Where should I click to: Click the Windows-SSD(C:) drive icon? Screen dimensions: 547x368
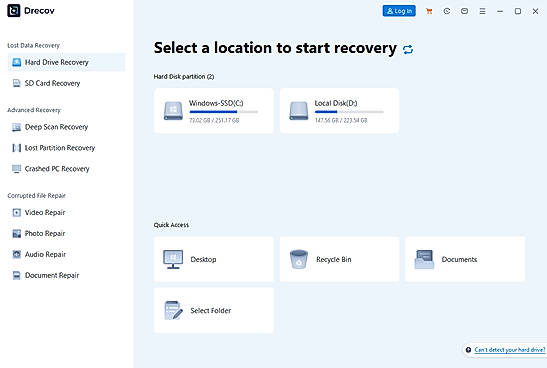tap(173, 111)
